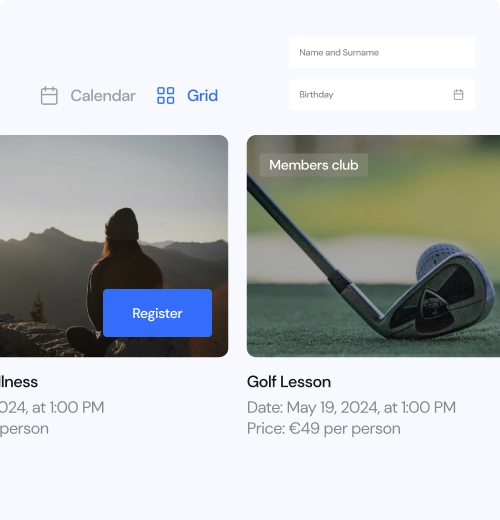Click the per person price text on left card

[x=24, y=429]
